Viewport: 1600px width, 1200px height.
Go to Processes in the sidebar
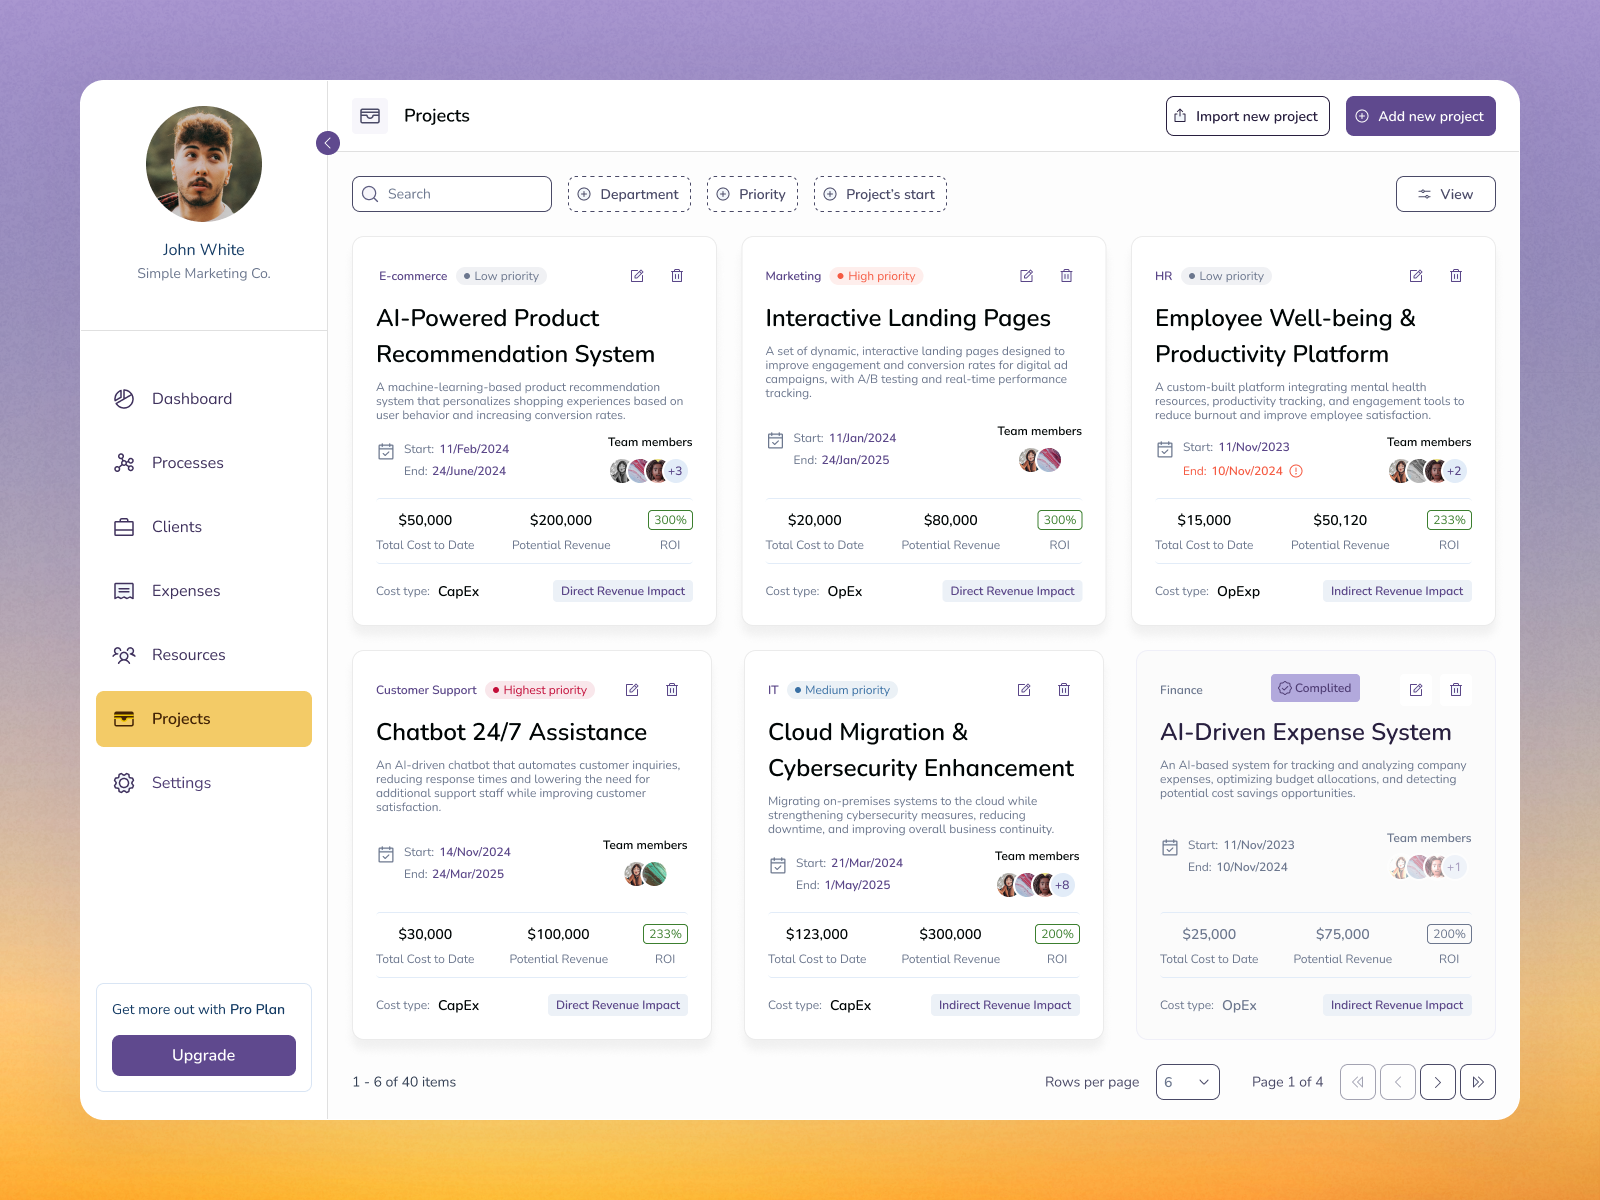point(204,463)
